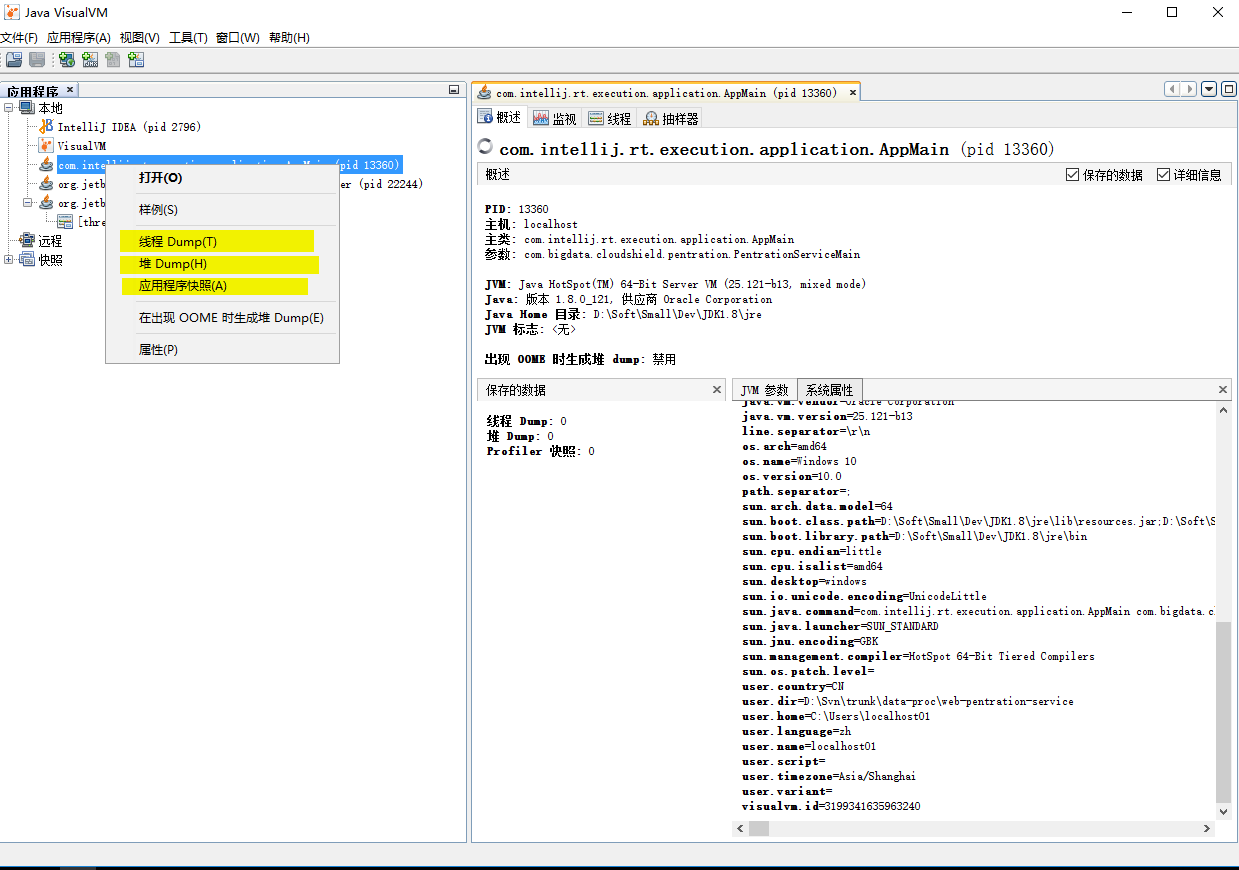
Task: Close the Applications panel tab
Action: 71,91
